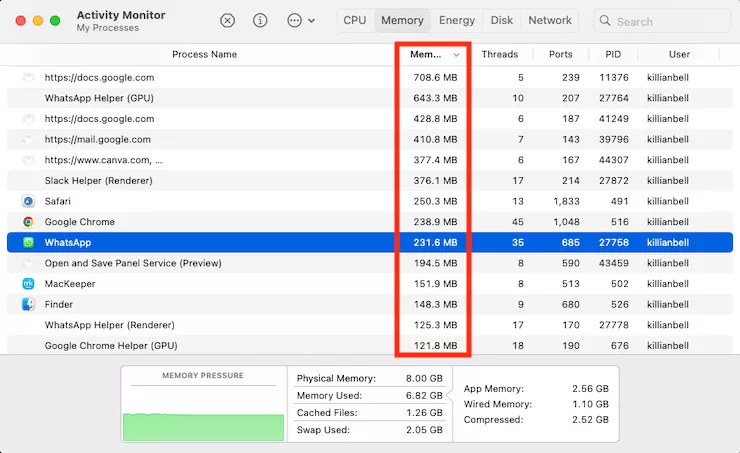Viewport: 740px width, 453px height.
Task: Click the Wired Memory 1.10 GB value
Action: [590, 404]
